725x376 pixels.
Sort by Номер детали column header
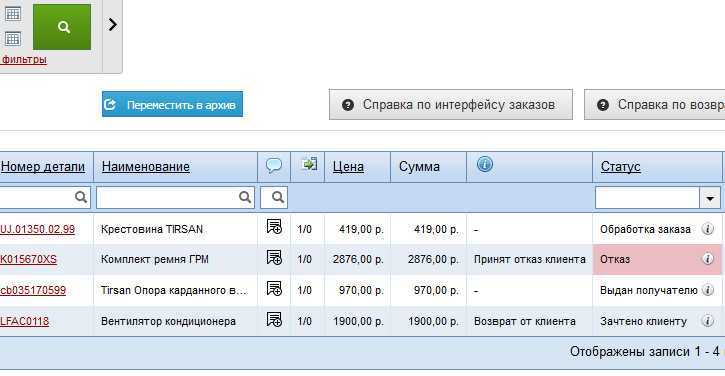pos(43,166)
